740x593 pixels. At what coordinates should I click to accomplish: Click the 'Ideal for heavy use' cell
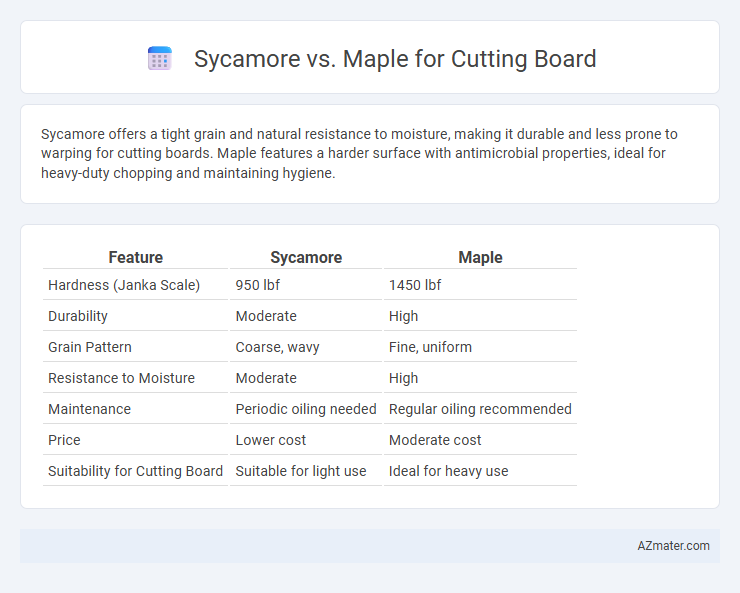tap(448, 471)
